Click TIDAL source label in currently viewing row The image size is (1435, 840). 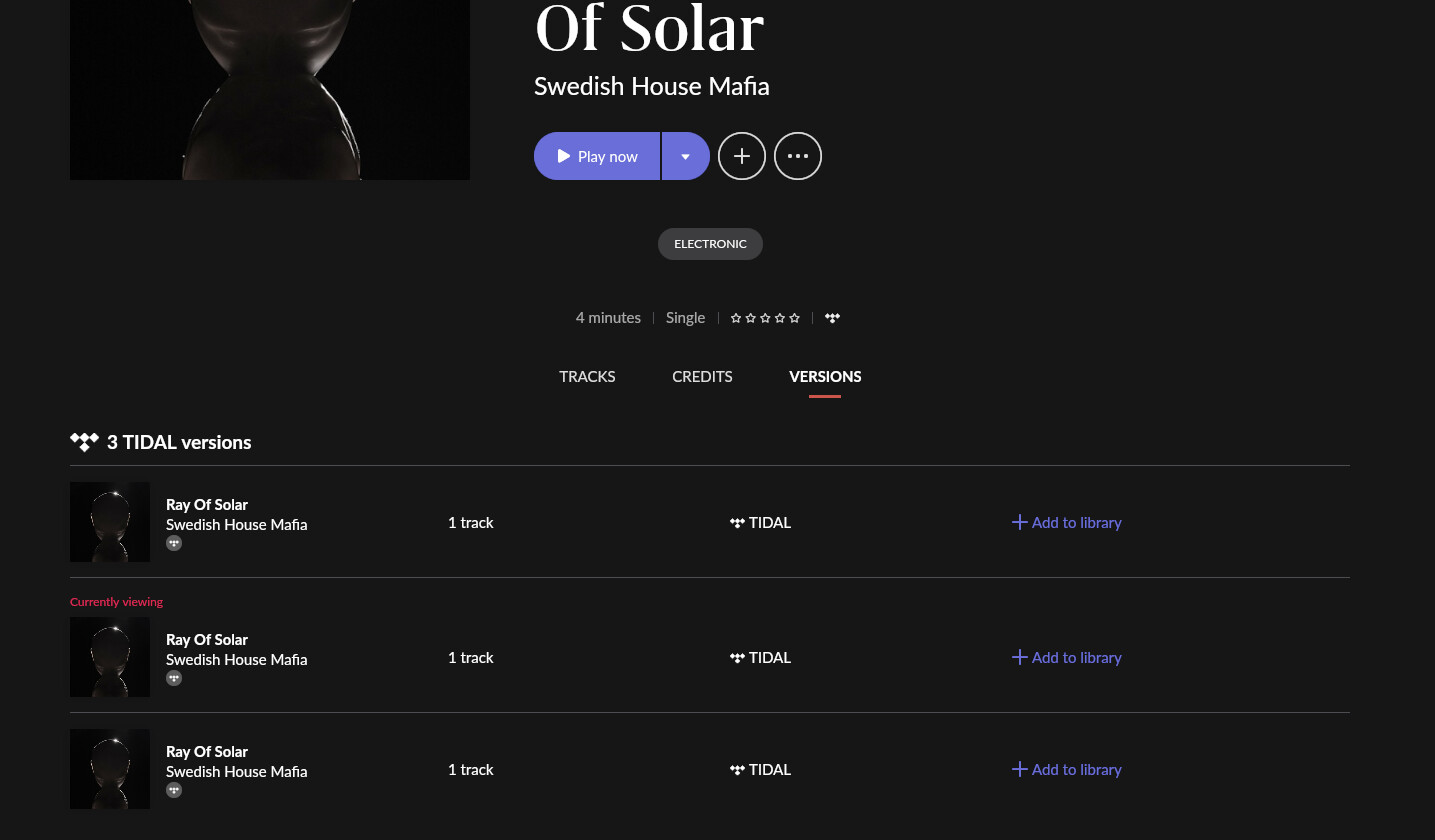(x=761, y=657)
